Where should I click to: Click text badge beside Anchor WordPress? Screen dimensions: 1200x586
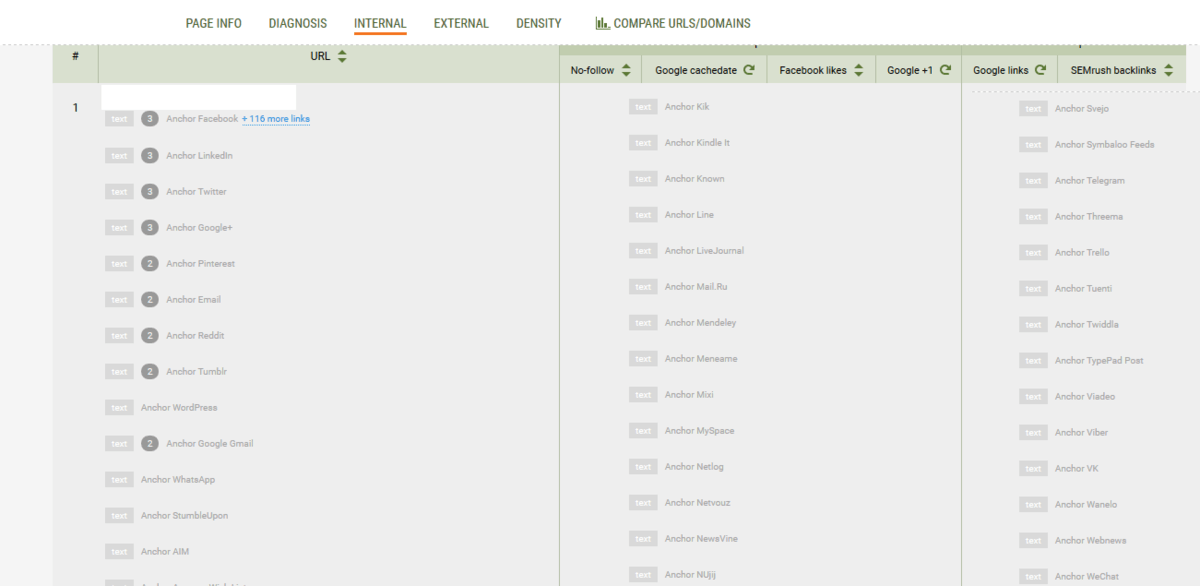point(119,407)
